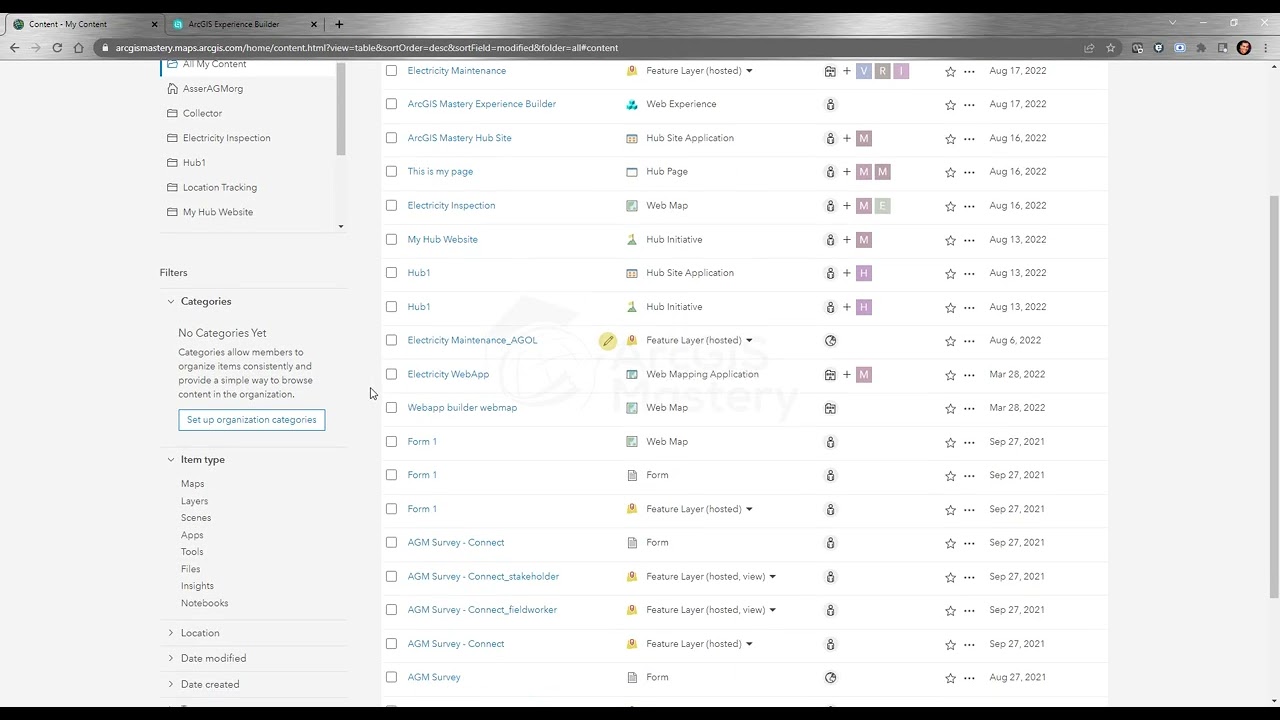Star the AGM Survey - Connect_stakeholder item

click(x=950, y=577)
